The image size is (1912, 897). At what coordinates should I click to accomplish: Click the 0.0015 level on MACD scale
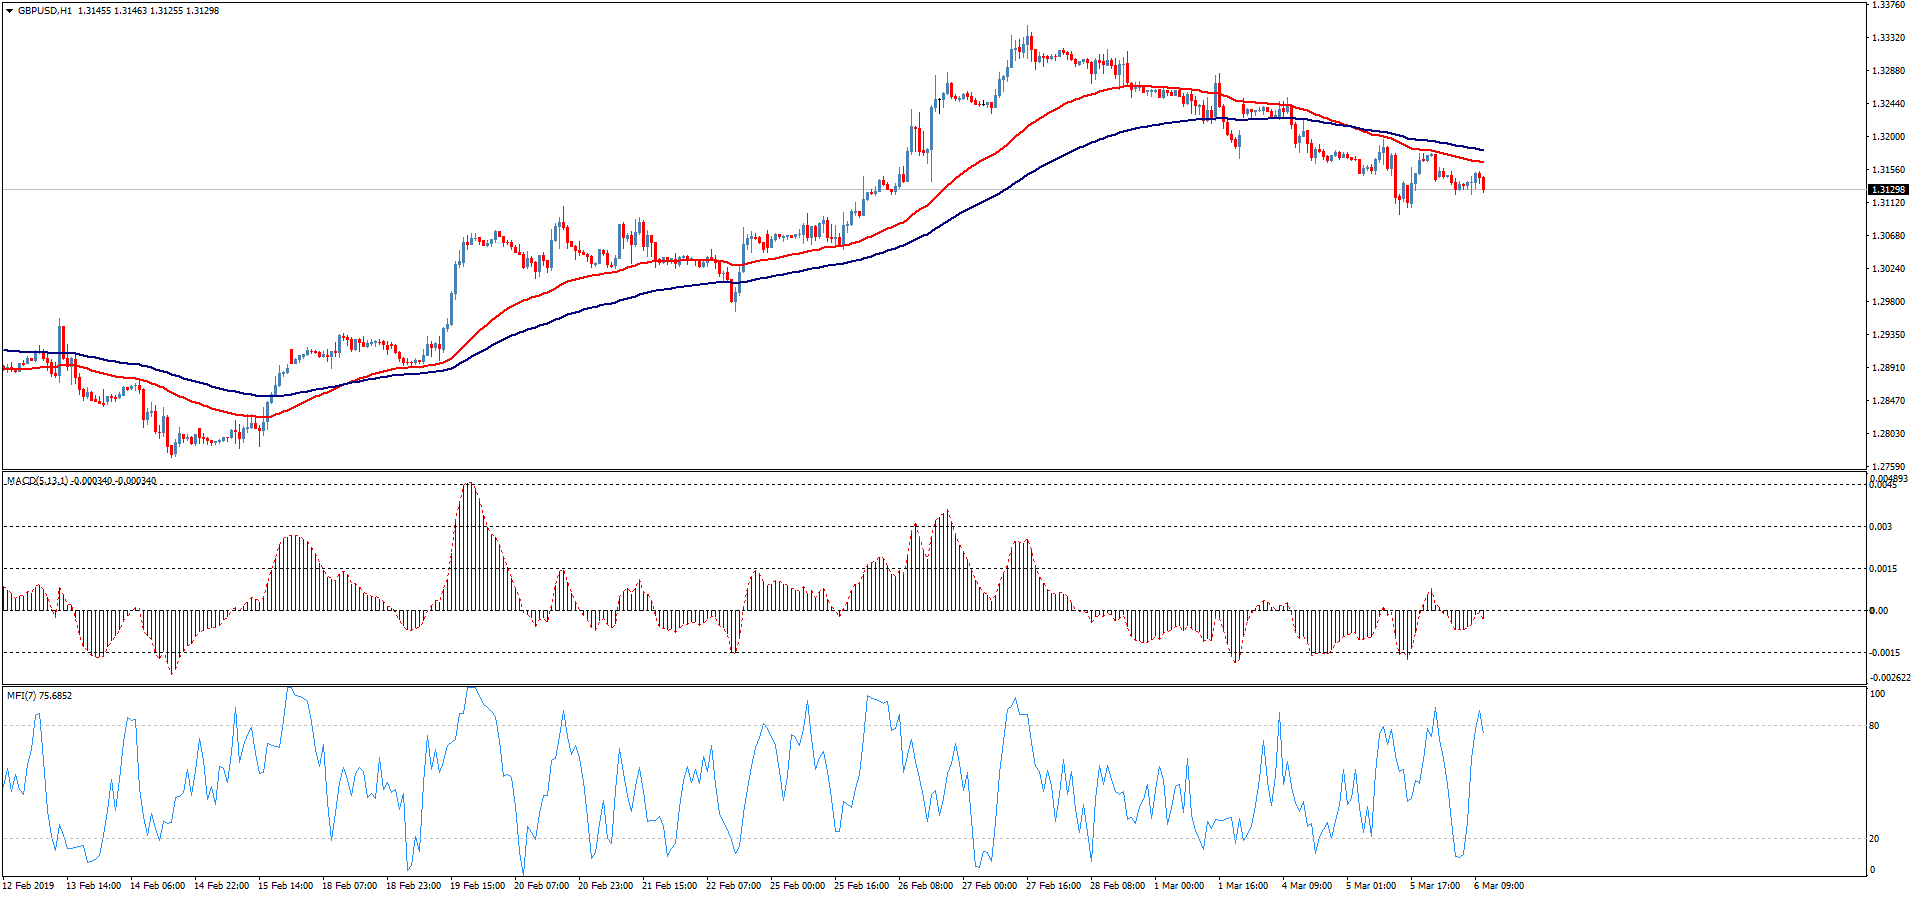click(1884, 569)
